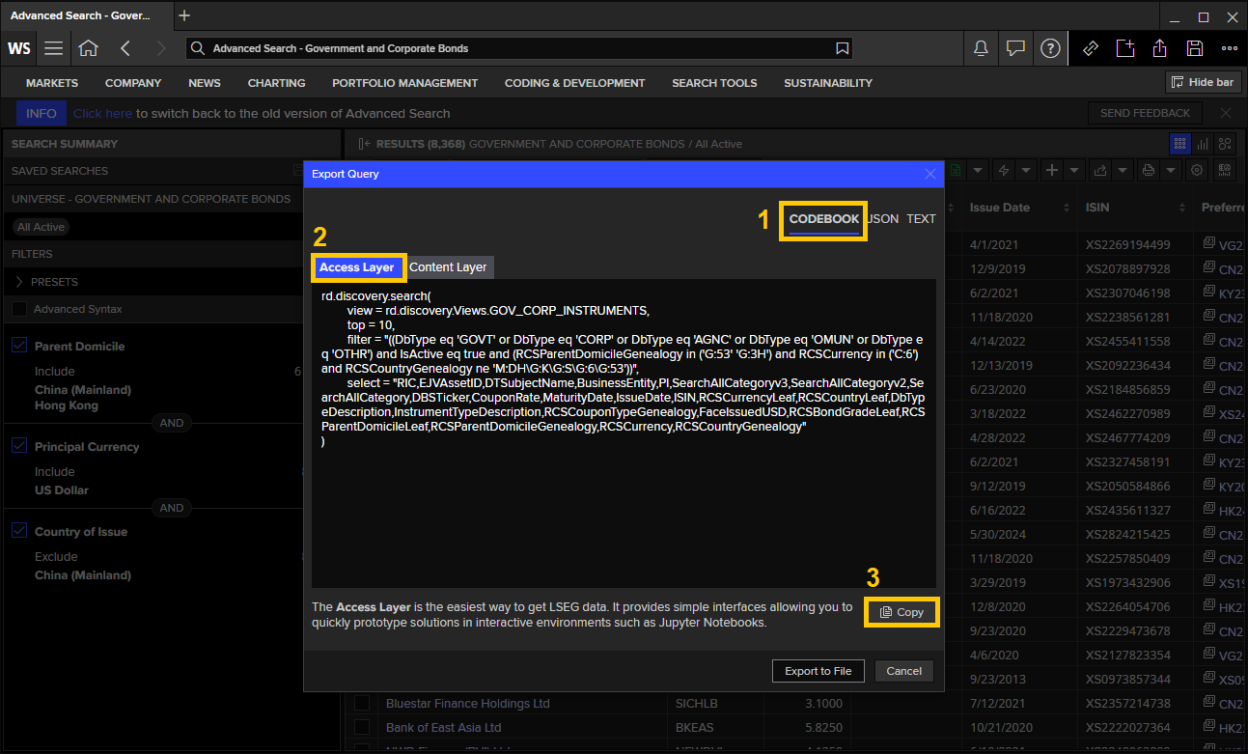
Task: Click the copy link icon in the titlebar
Action: (x=1090, y=48)
